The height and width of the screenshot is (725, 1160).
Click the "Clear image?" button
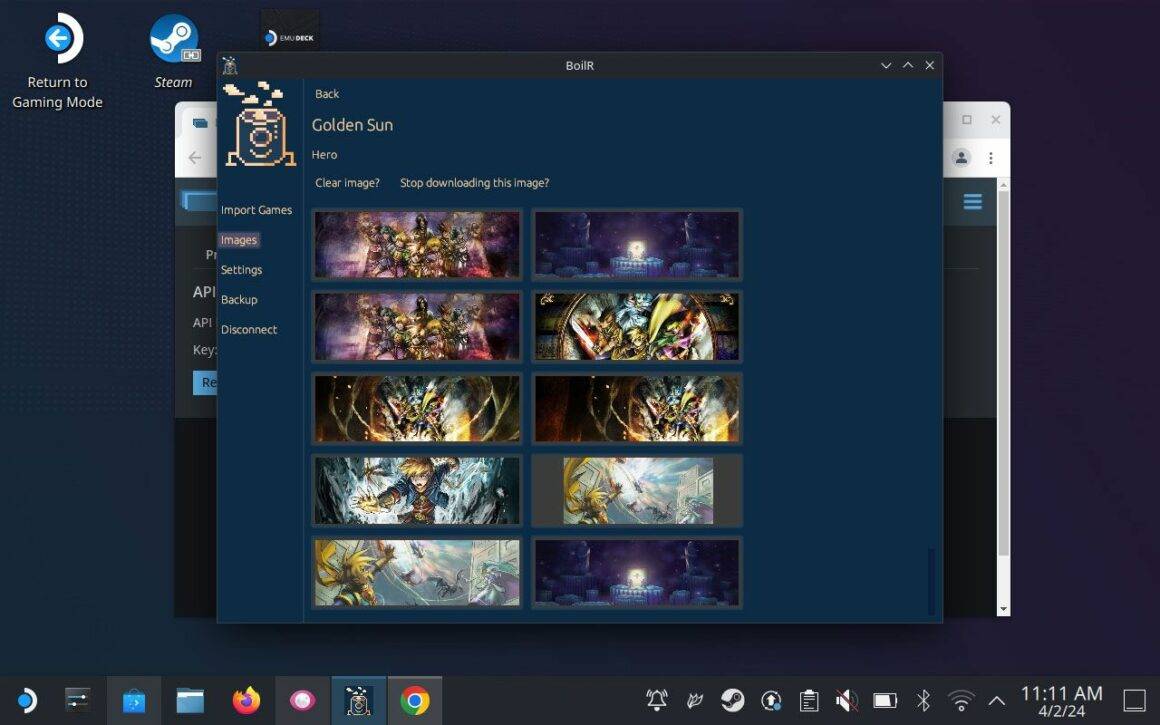[x=347, y=183]
